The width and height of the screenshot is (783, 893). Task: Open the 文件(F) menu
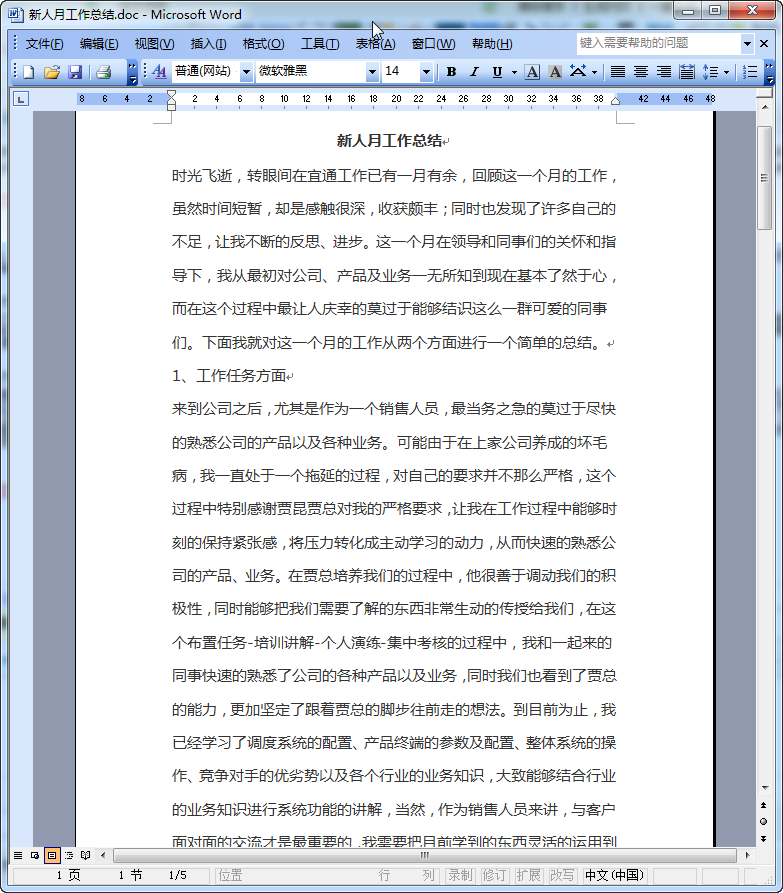click(x=44, y=44)
